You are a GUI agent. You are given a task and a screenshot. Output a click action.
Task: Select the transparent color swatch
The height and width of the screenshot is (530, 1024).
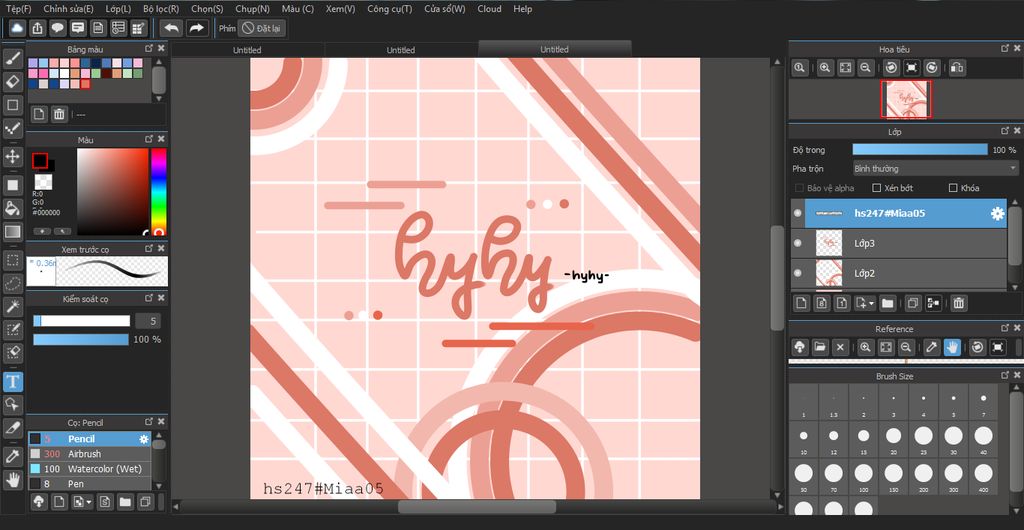[44, 182]
